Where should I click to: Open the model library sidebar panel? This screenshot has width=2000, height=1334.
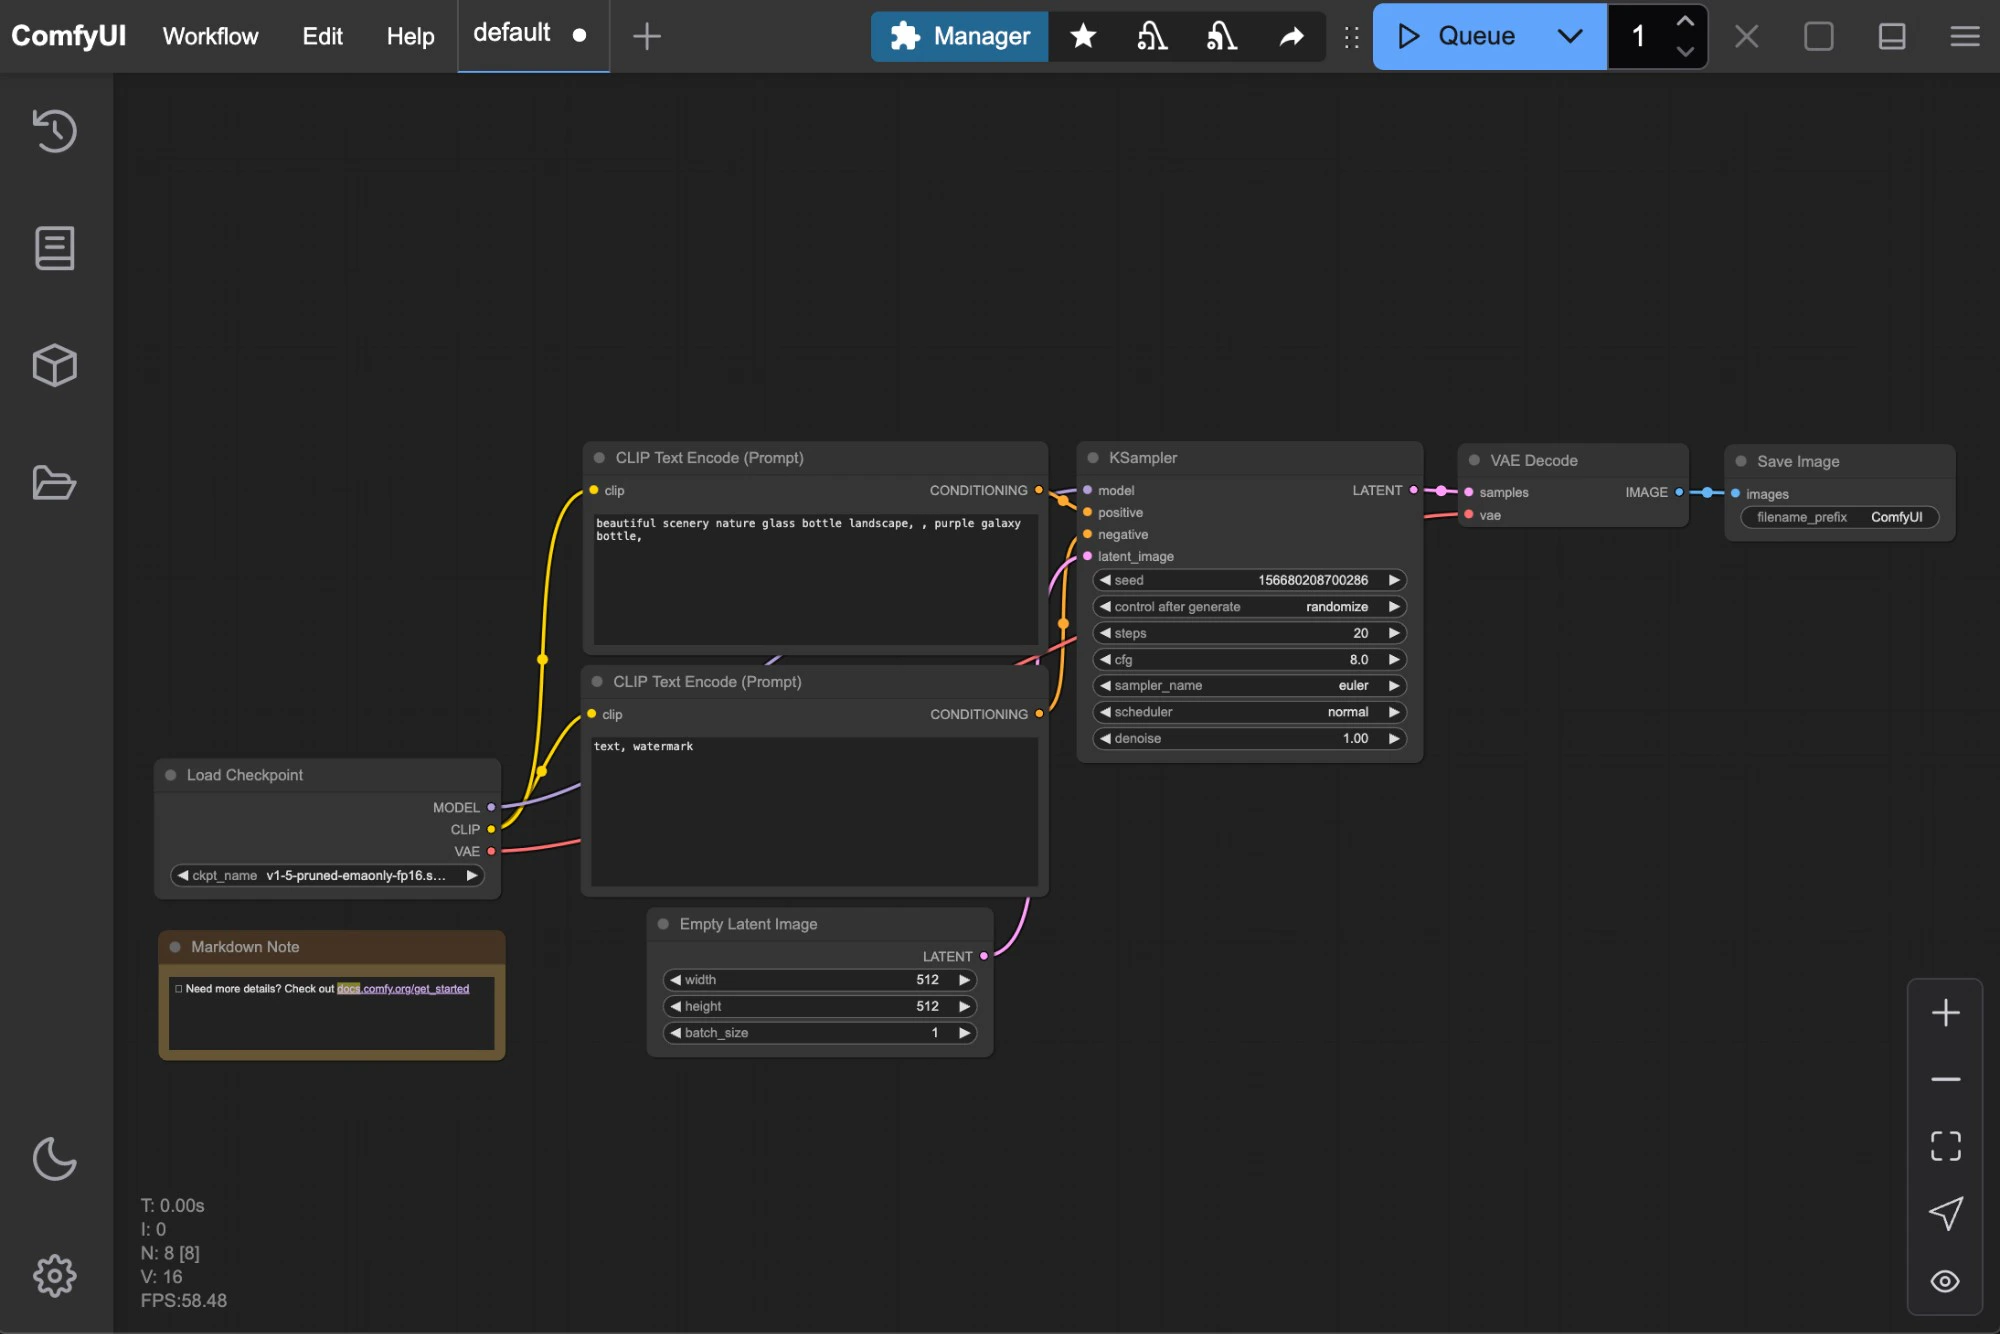pyautogui.click(x=54, y=365)
